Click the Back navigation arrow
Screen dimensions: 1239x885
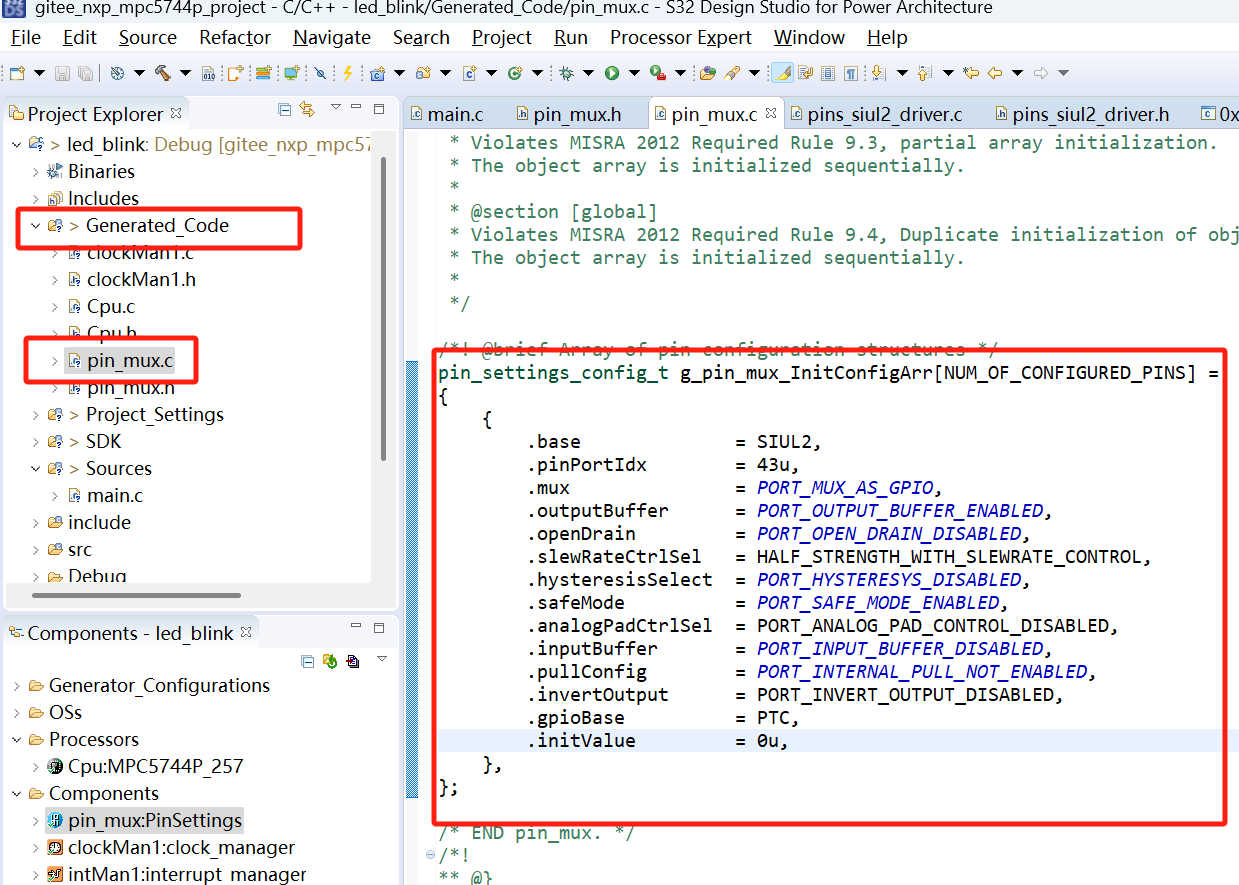[x=995, y=73]
